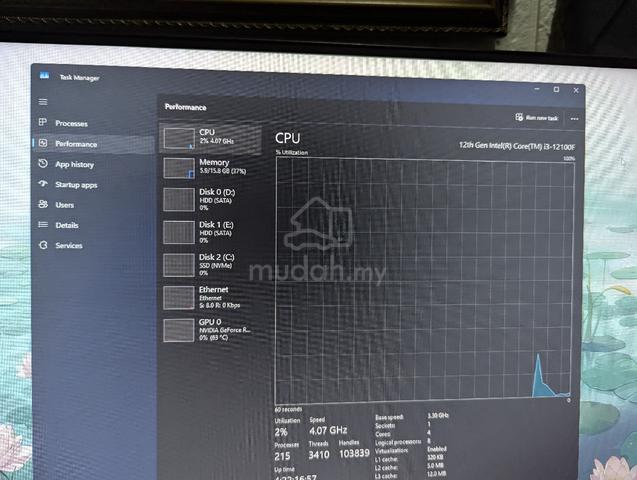Select the CPU mini graph thumbnail
637x480 pixels.
click(x=179, y=139)
